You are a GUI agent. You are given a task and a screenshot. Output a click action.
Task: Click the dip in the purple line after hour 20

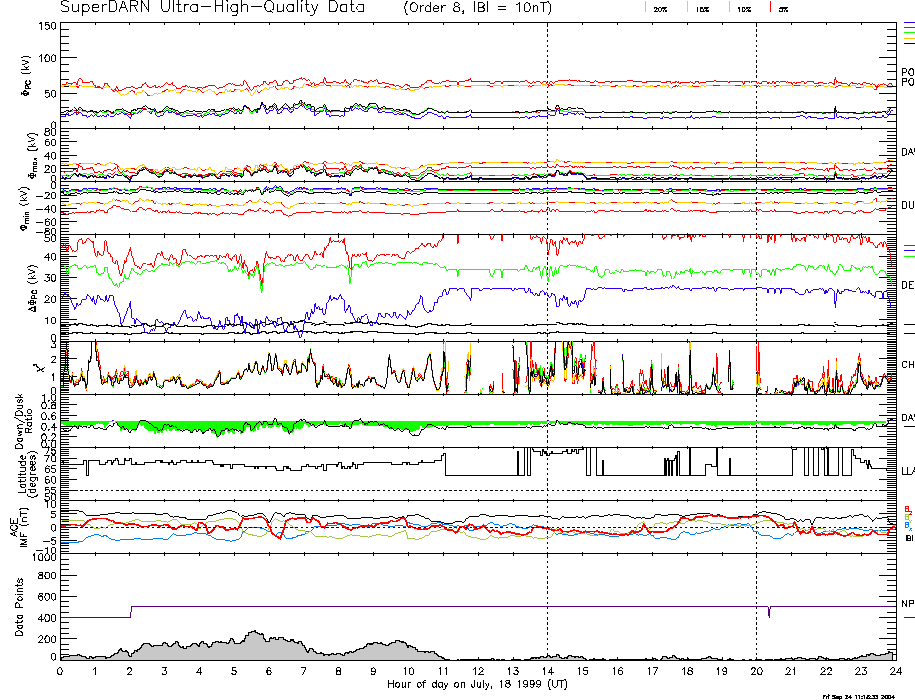(769, 614)
